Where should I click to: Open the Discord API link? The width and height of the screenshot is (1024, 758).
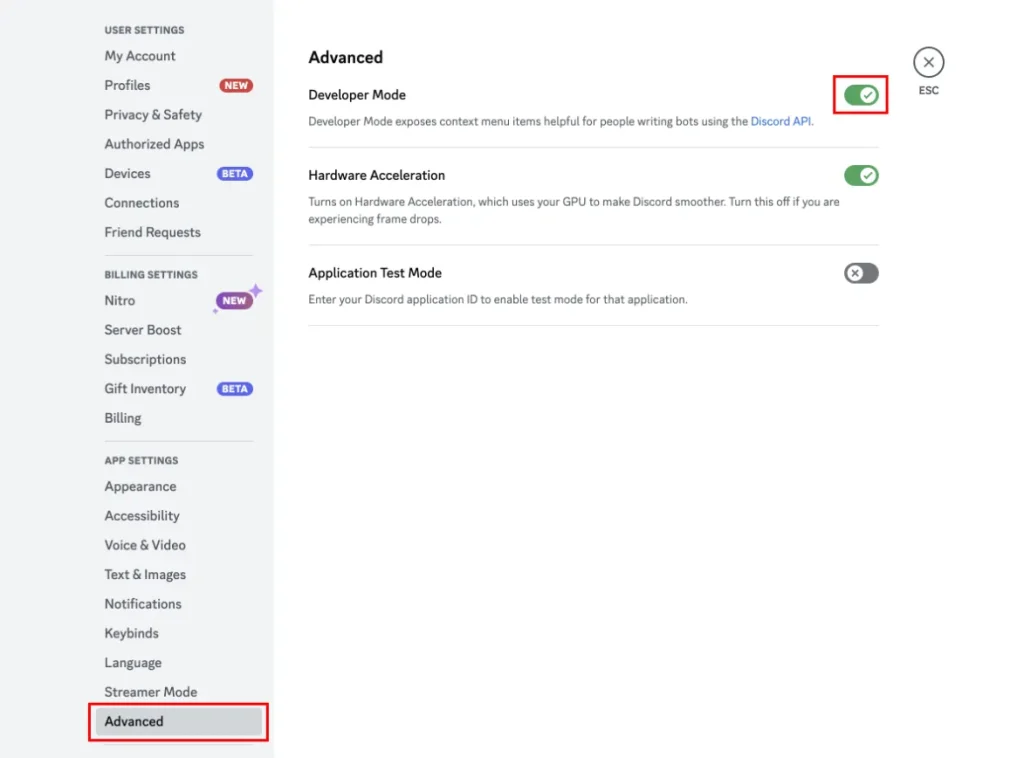(x=781, y=122)
